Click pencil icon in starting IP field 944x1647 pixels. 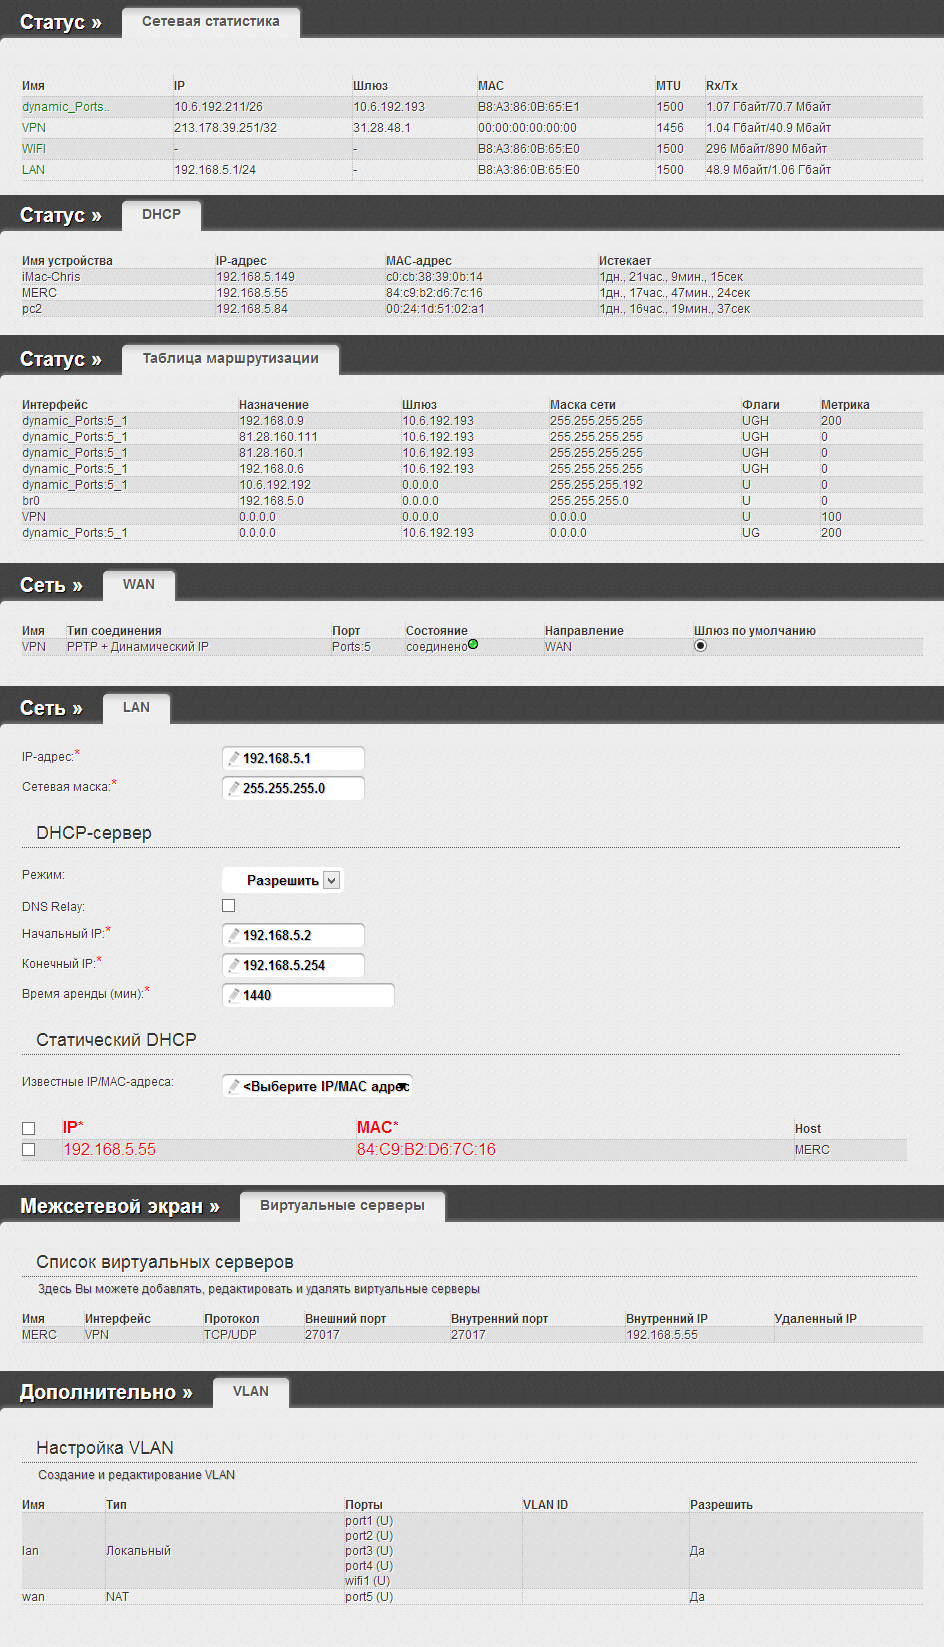tap(234, 935)
